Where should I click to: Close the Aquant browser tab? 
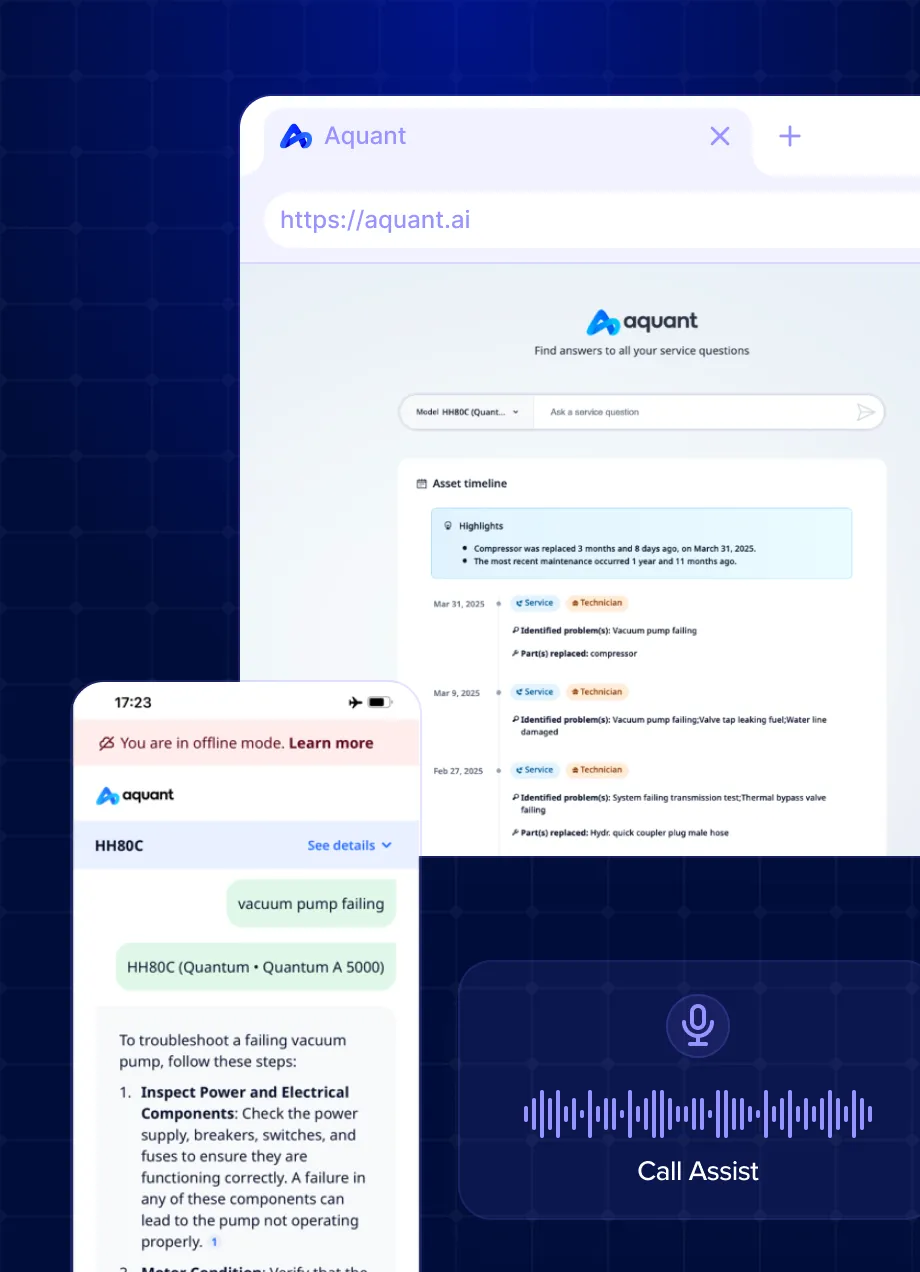[720, 136]
